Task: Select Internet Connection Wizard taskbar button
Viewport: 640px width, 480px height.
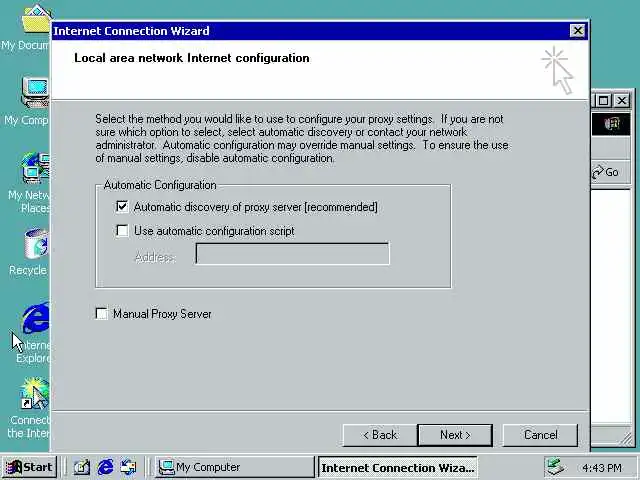Action: 398,467
